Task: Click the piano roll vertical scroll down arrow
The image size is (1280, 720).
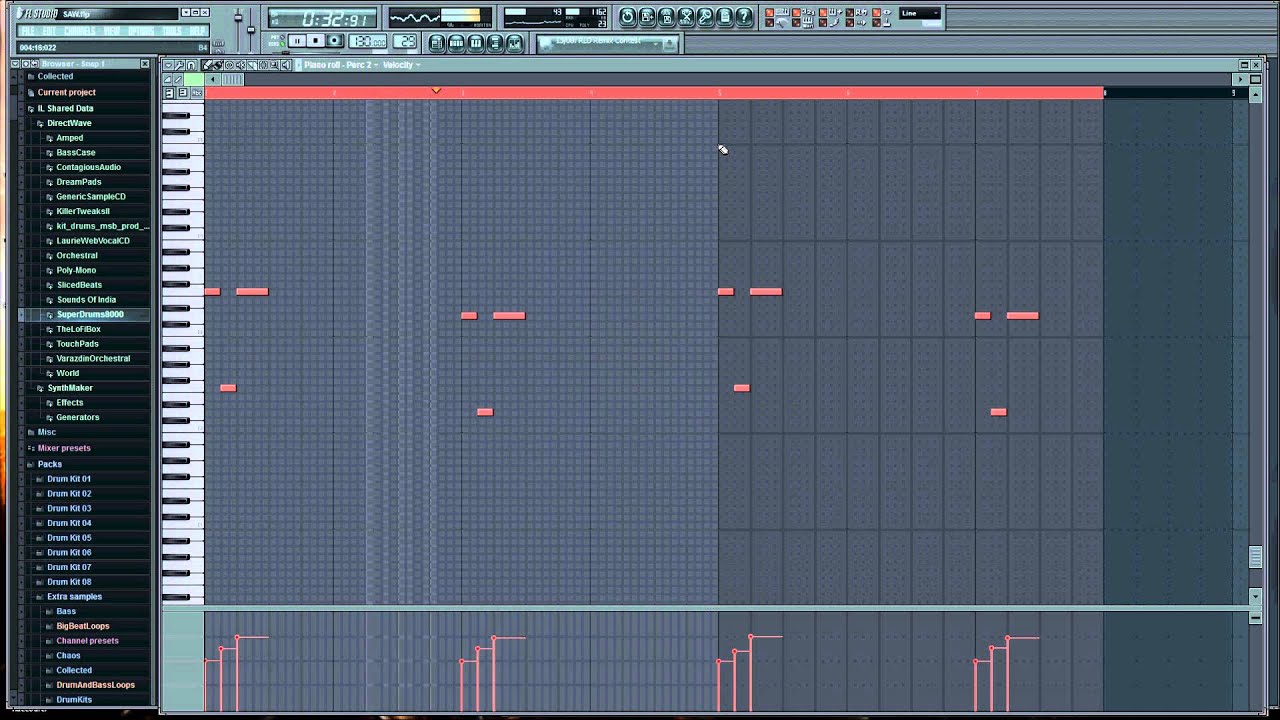Action: (x=1256, y=597)
